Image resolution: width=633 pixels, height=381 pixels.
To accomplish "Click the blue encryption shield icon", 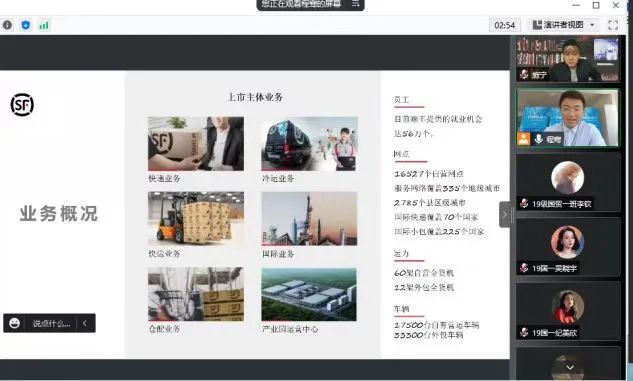I will point(26,25).
